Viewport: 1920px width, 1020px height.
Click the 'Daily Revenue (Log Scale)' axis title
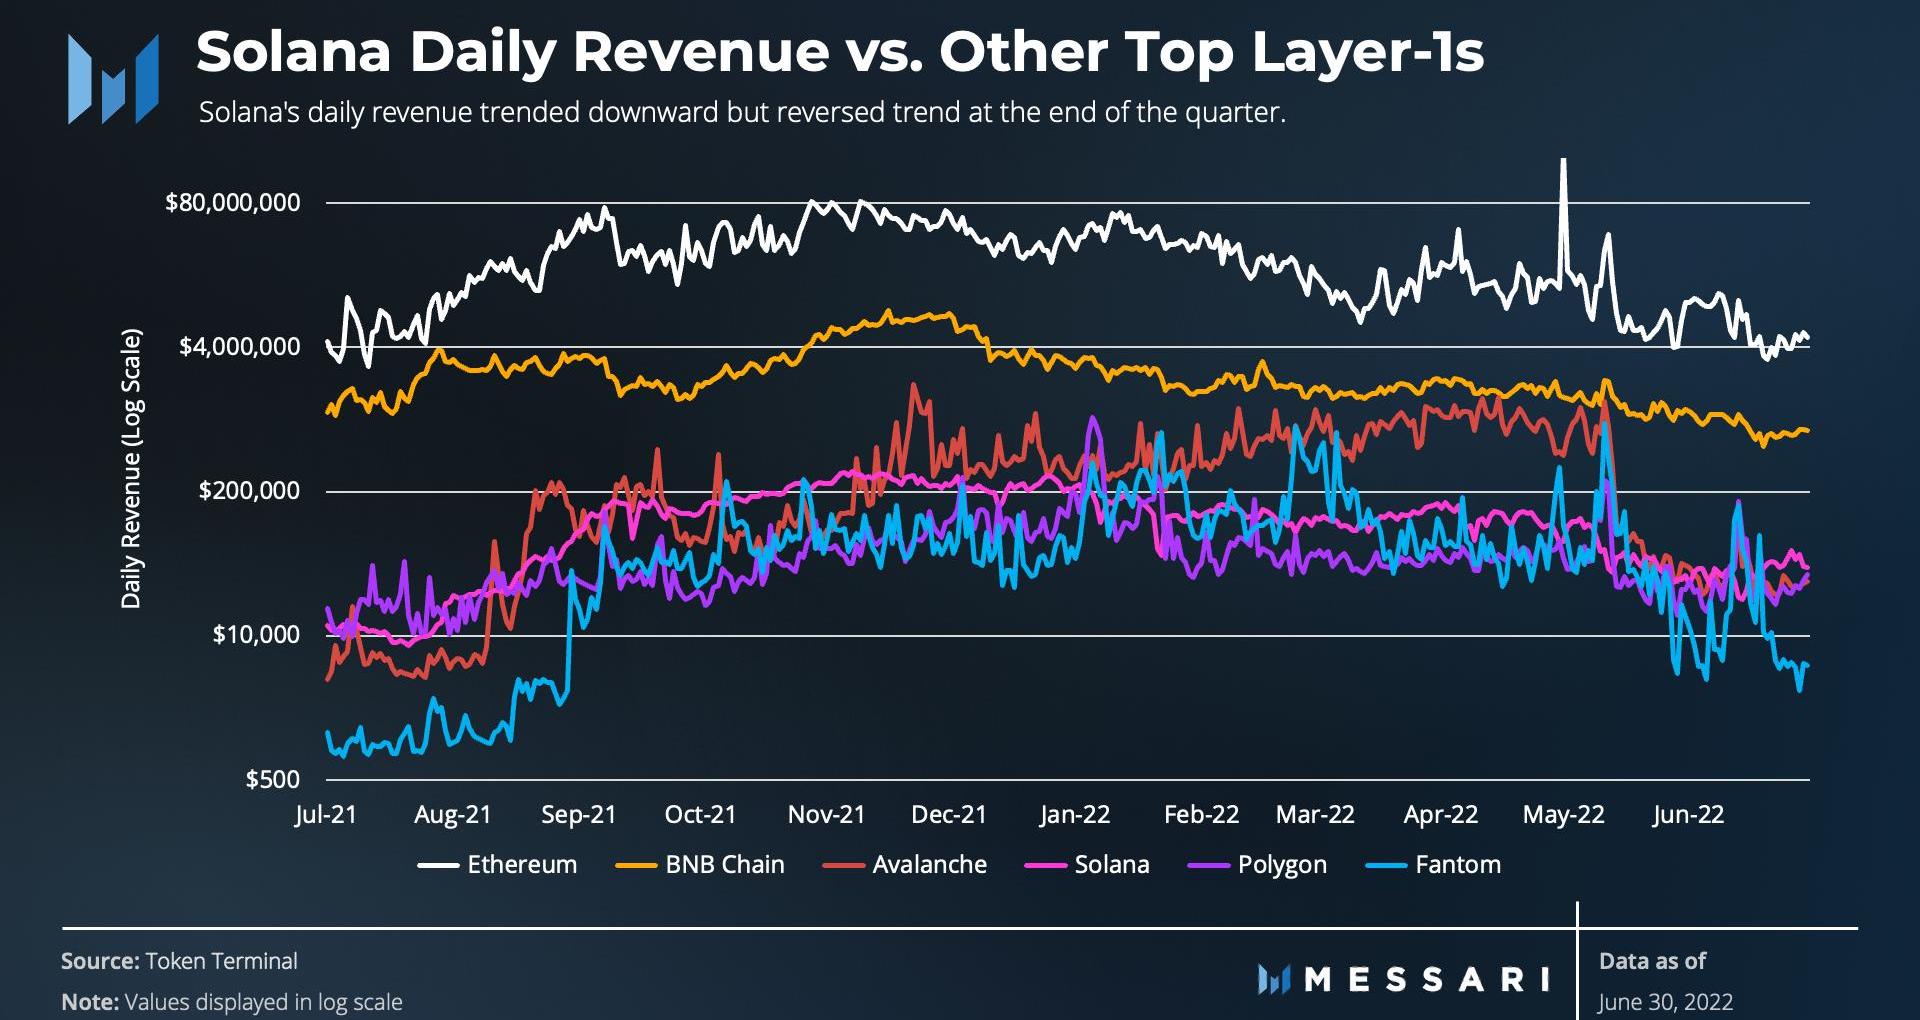pos(131,468)
